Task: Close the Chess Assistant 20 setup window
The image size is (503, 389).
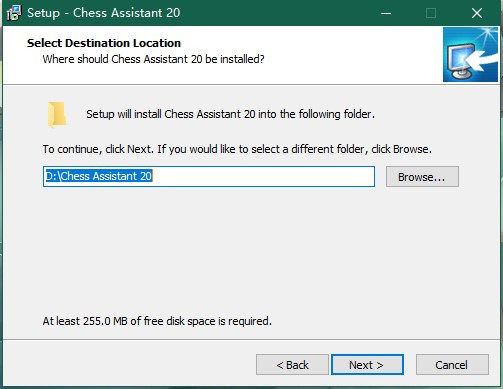Action: click(x=477, y=13)
